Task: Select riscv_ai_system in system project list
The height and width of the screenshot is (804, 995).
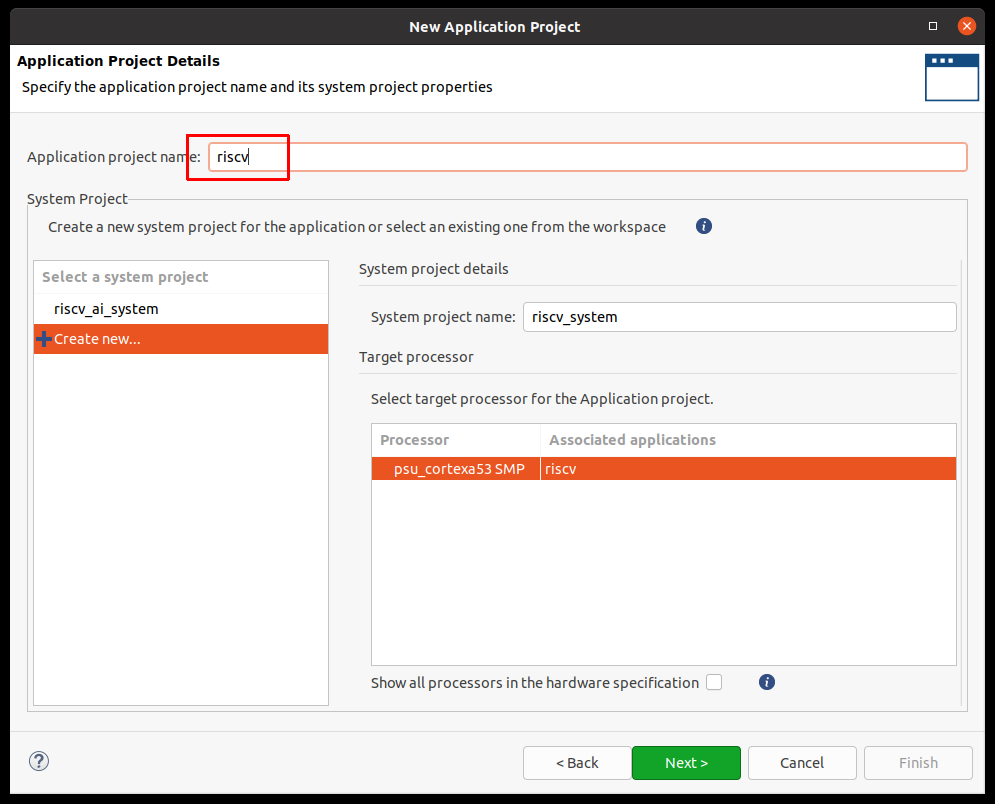Action: [181, 309]
